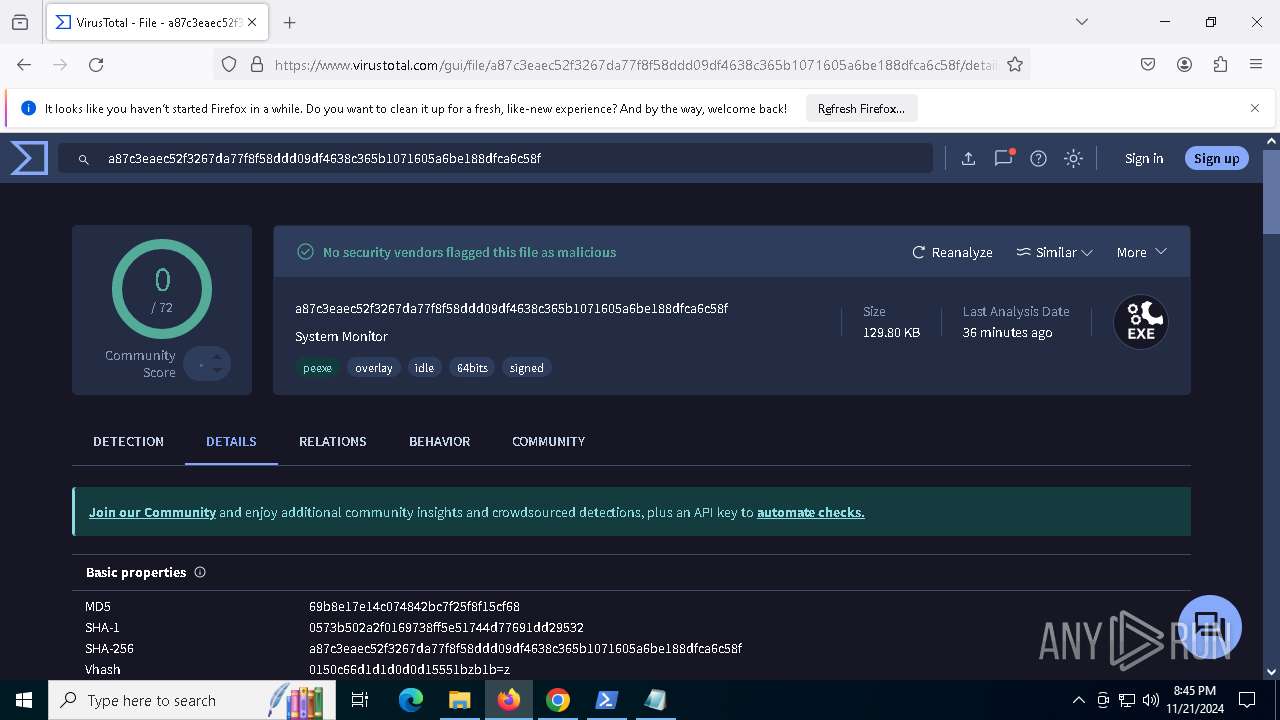Click the Reanalyze button

[x=952, y=252]
